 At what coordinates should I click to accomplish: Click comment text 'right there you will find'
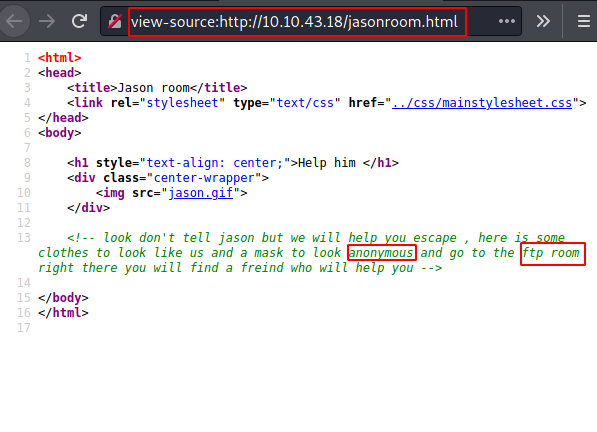[128, 268]
